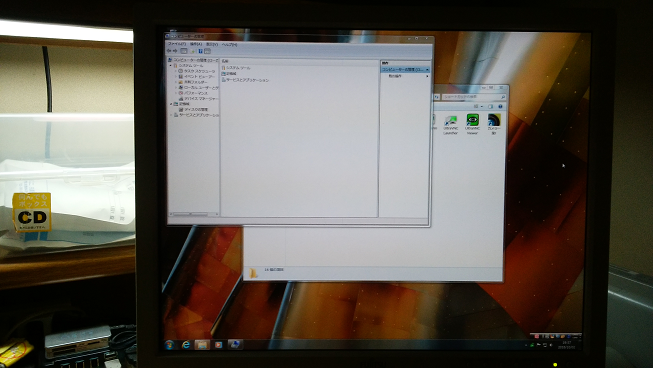Toggle the preview pane button in Explorer
653x368 pixels.
pos(491,107)
